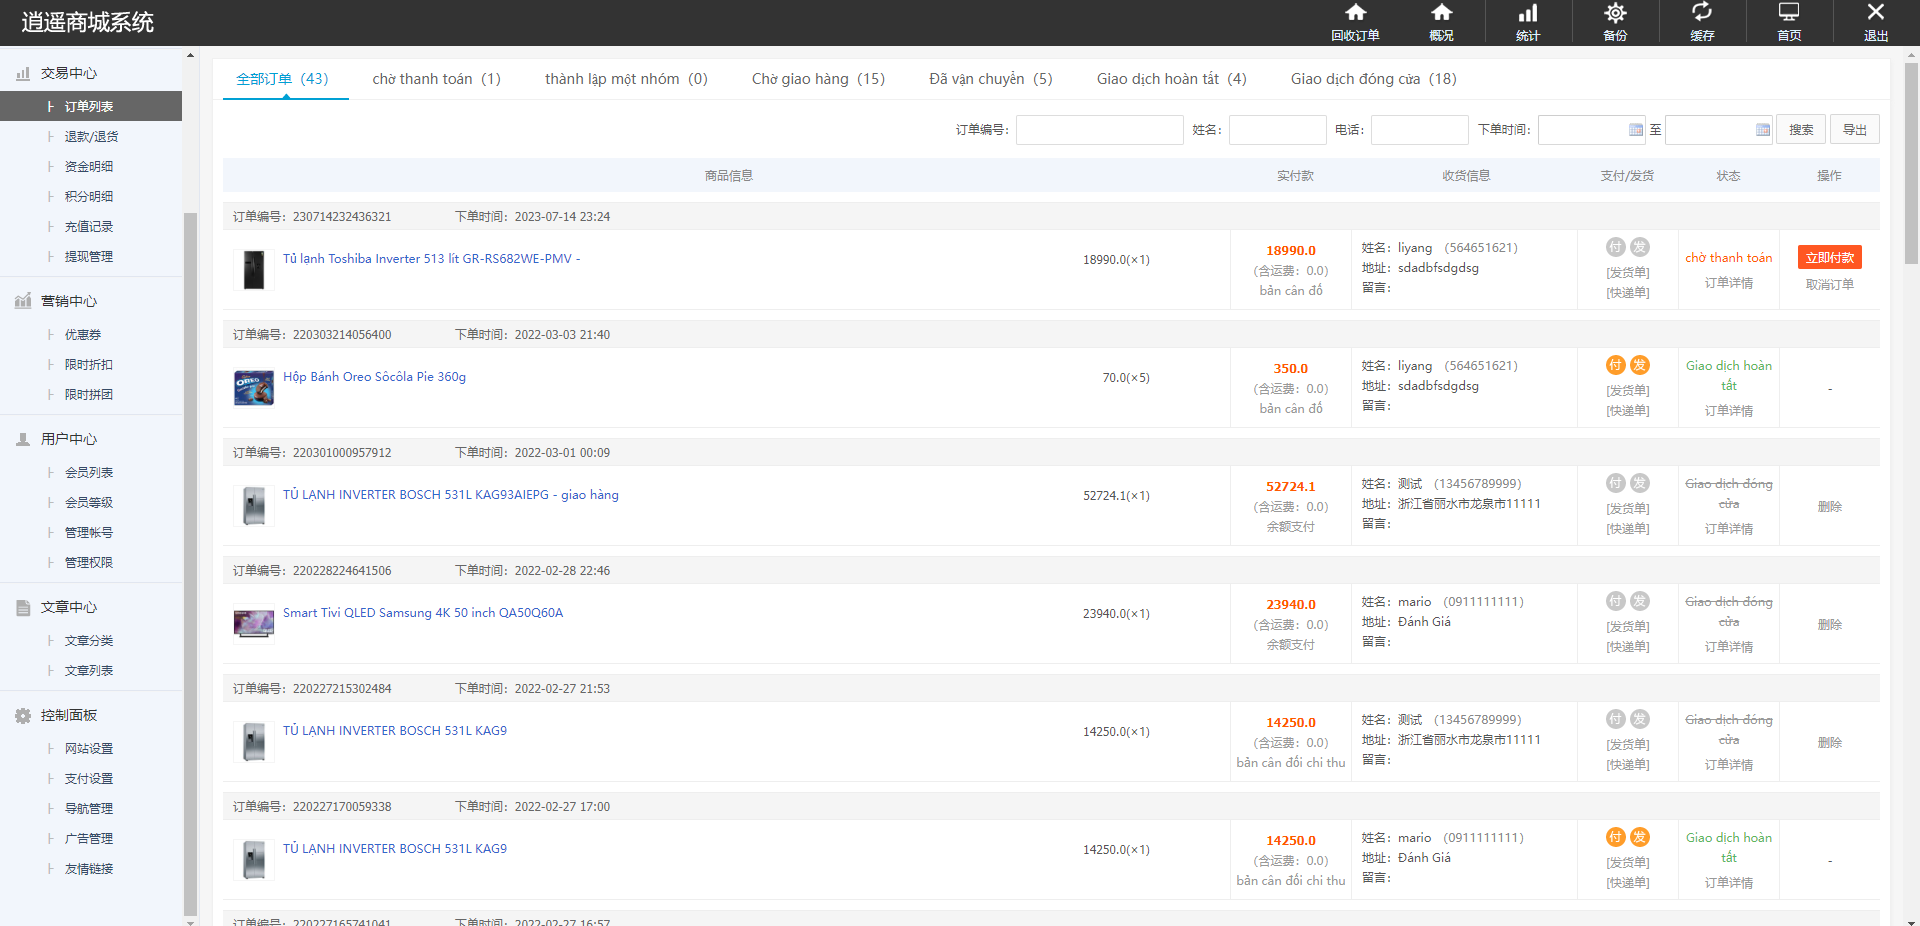
Task: Focus the 订单编号 order number input field
Action: [1099, 130]
